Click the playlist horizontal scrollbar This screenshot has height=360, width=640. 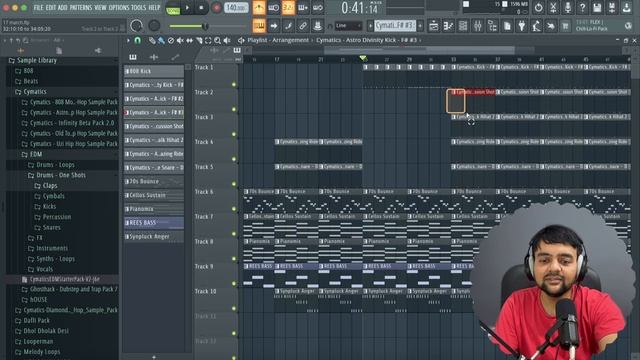(x=420, y=50)
